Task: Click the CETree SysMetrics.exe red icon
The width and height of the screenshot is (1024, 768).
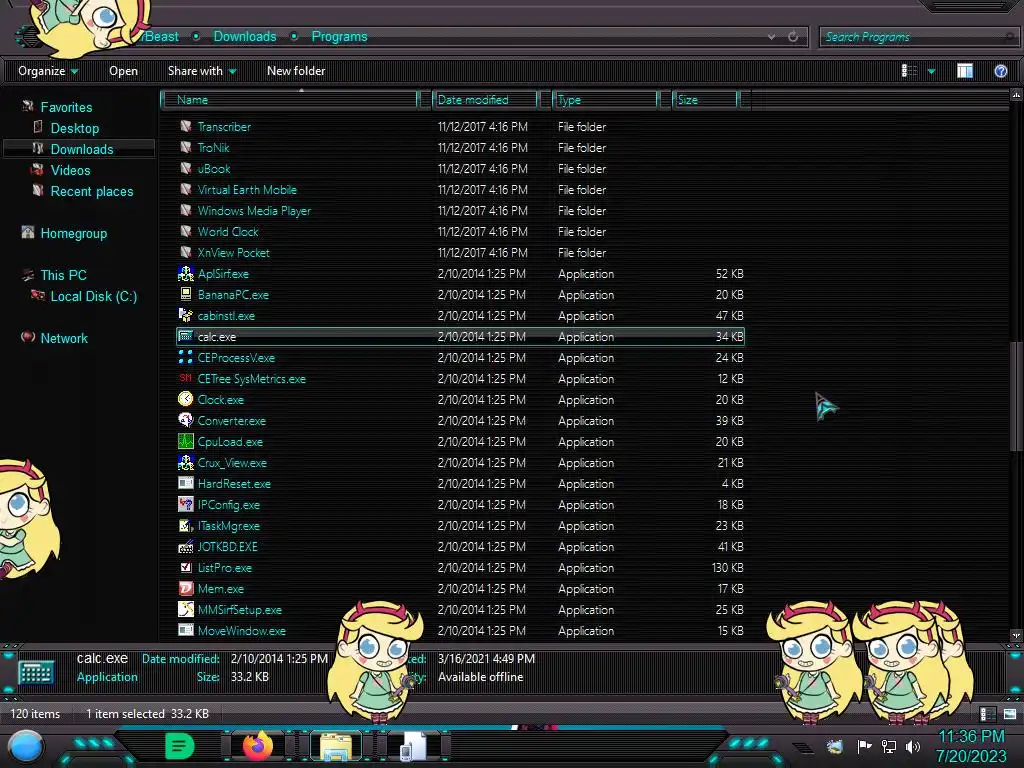Action: tap(185, 378)
